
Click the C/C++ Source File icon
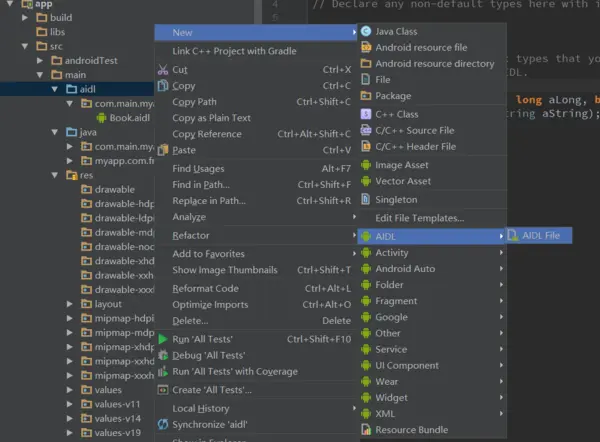(x=366, y=130)
